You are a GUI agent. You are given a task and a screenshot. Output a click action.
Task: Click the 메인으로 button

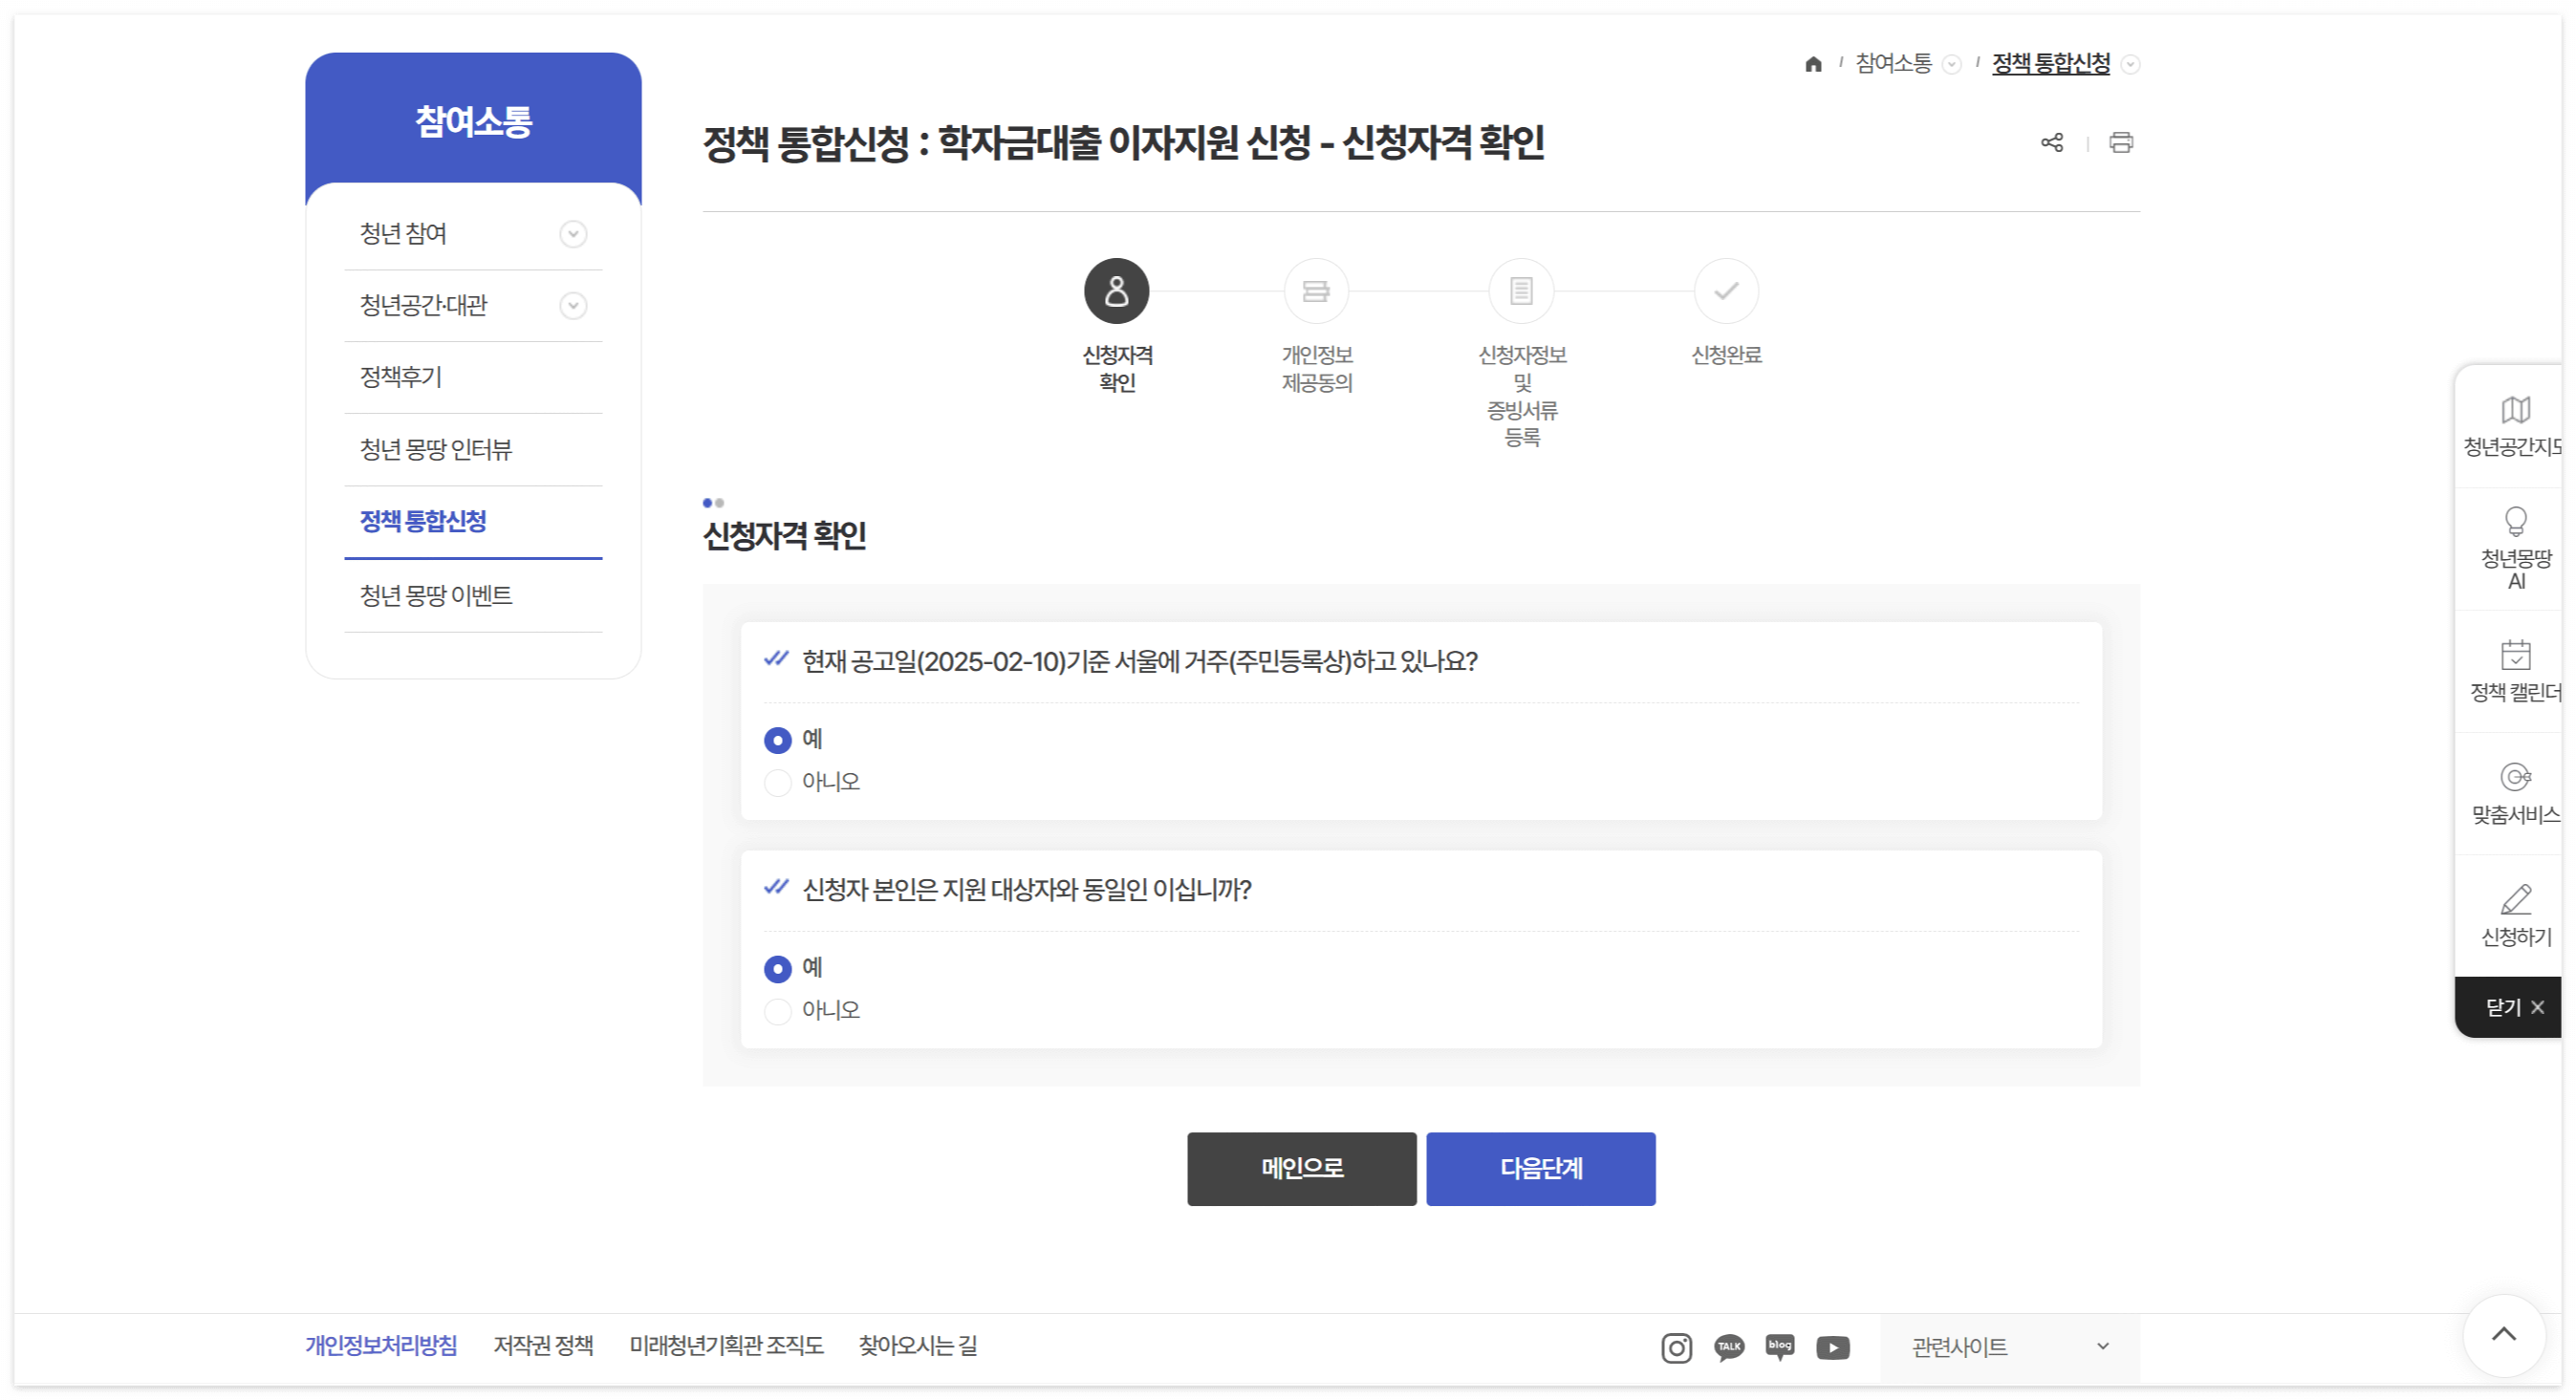(1301, 1169)
